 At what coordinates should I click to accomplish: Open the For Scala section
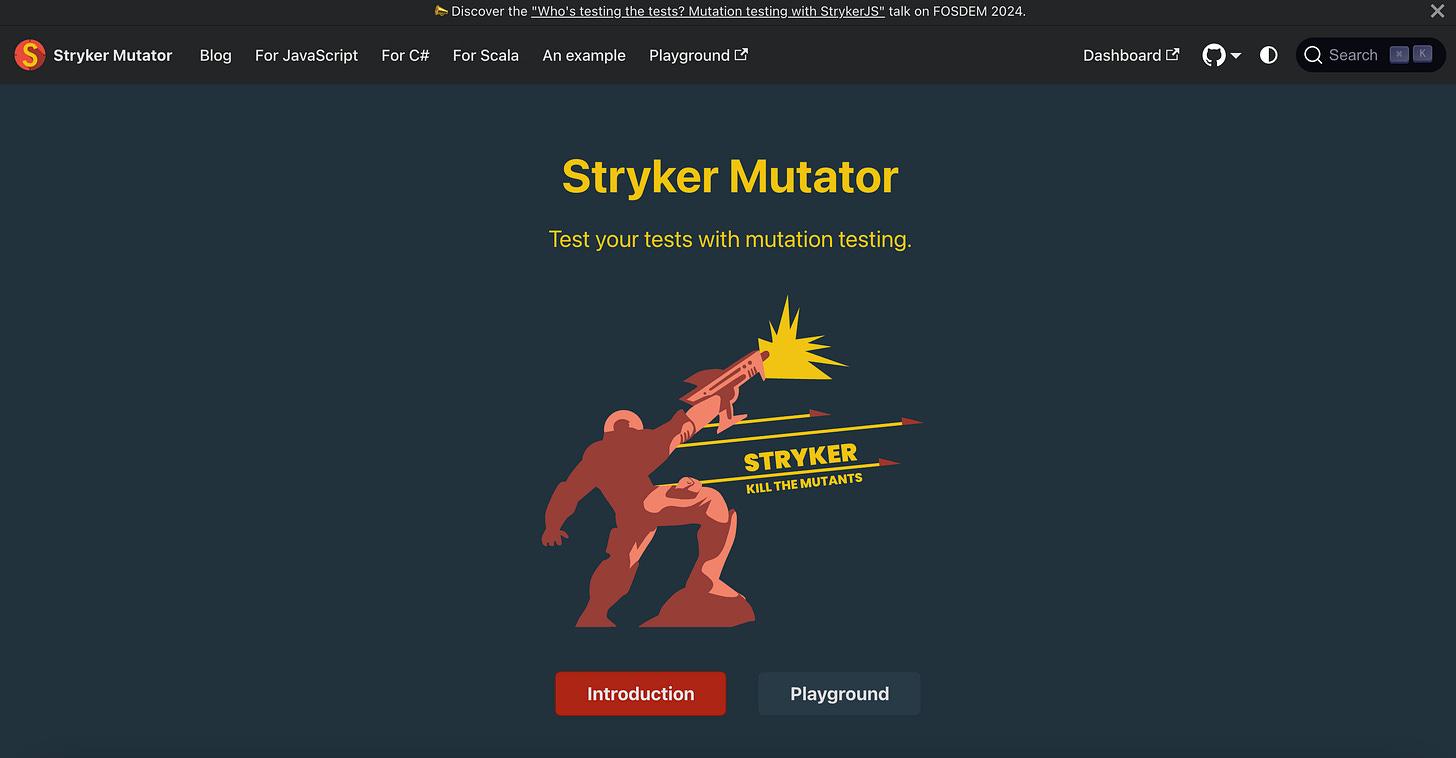point(485,55)
